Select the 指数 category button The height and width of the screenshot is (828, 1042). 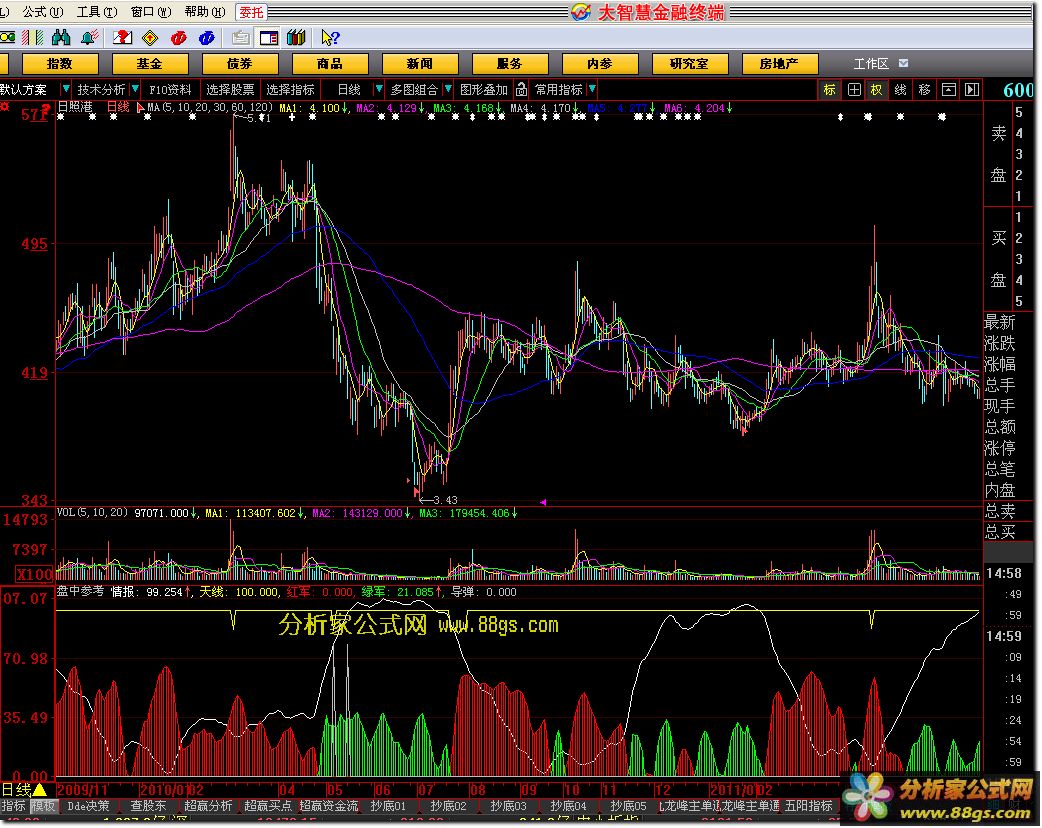click(x=60, y=64)
